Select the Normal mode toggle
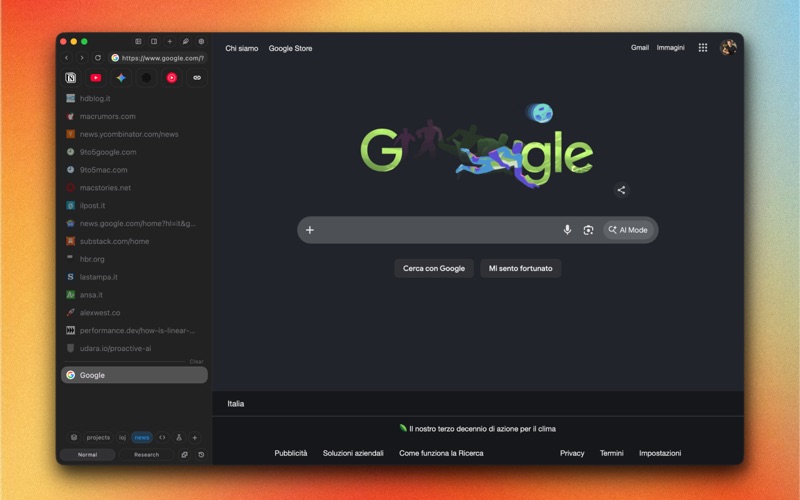 tap(87, 455)
